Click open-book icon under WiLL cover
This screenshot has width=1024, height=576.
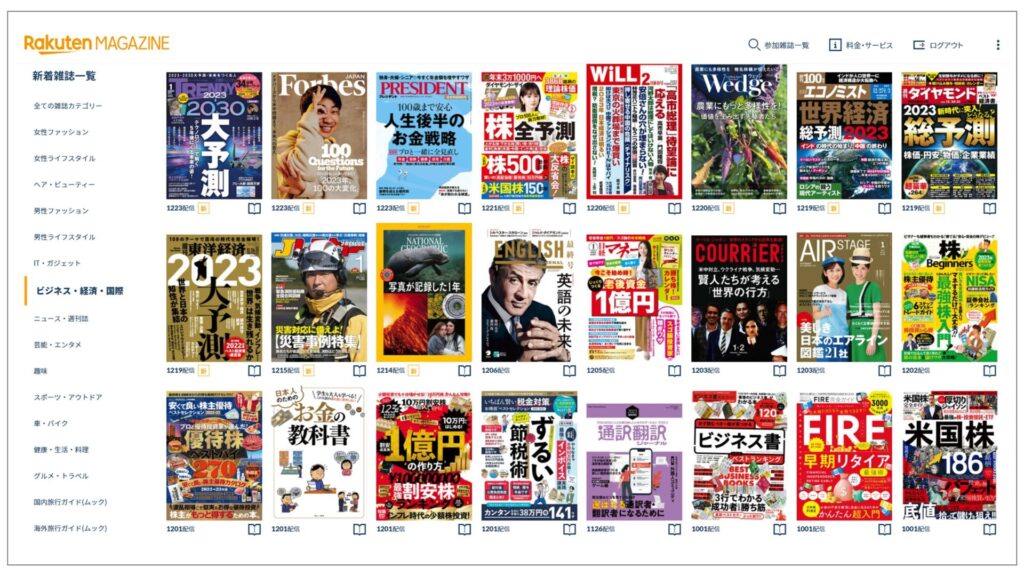675,208
